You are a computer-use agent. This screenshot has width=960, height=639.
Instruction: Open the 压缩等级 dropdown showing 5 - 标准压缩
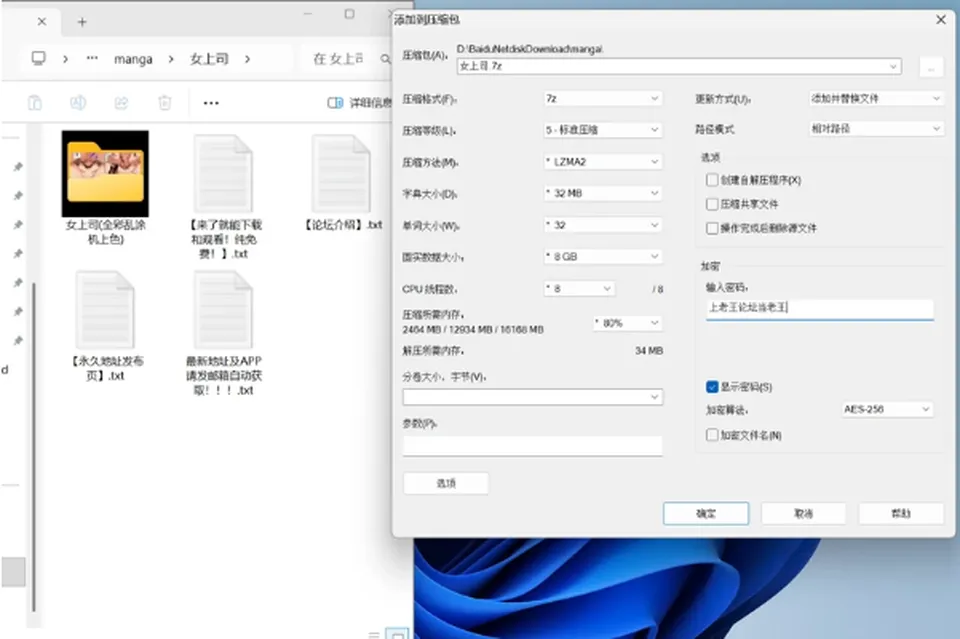point(602,130)
